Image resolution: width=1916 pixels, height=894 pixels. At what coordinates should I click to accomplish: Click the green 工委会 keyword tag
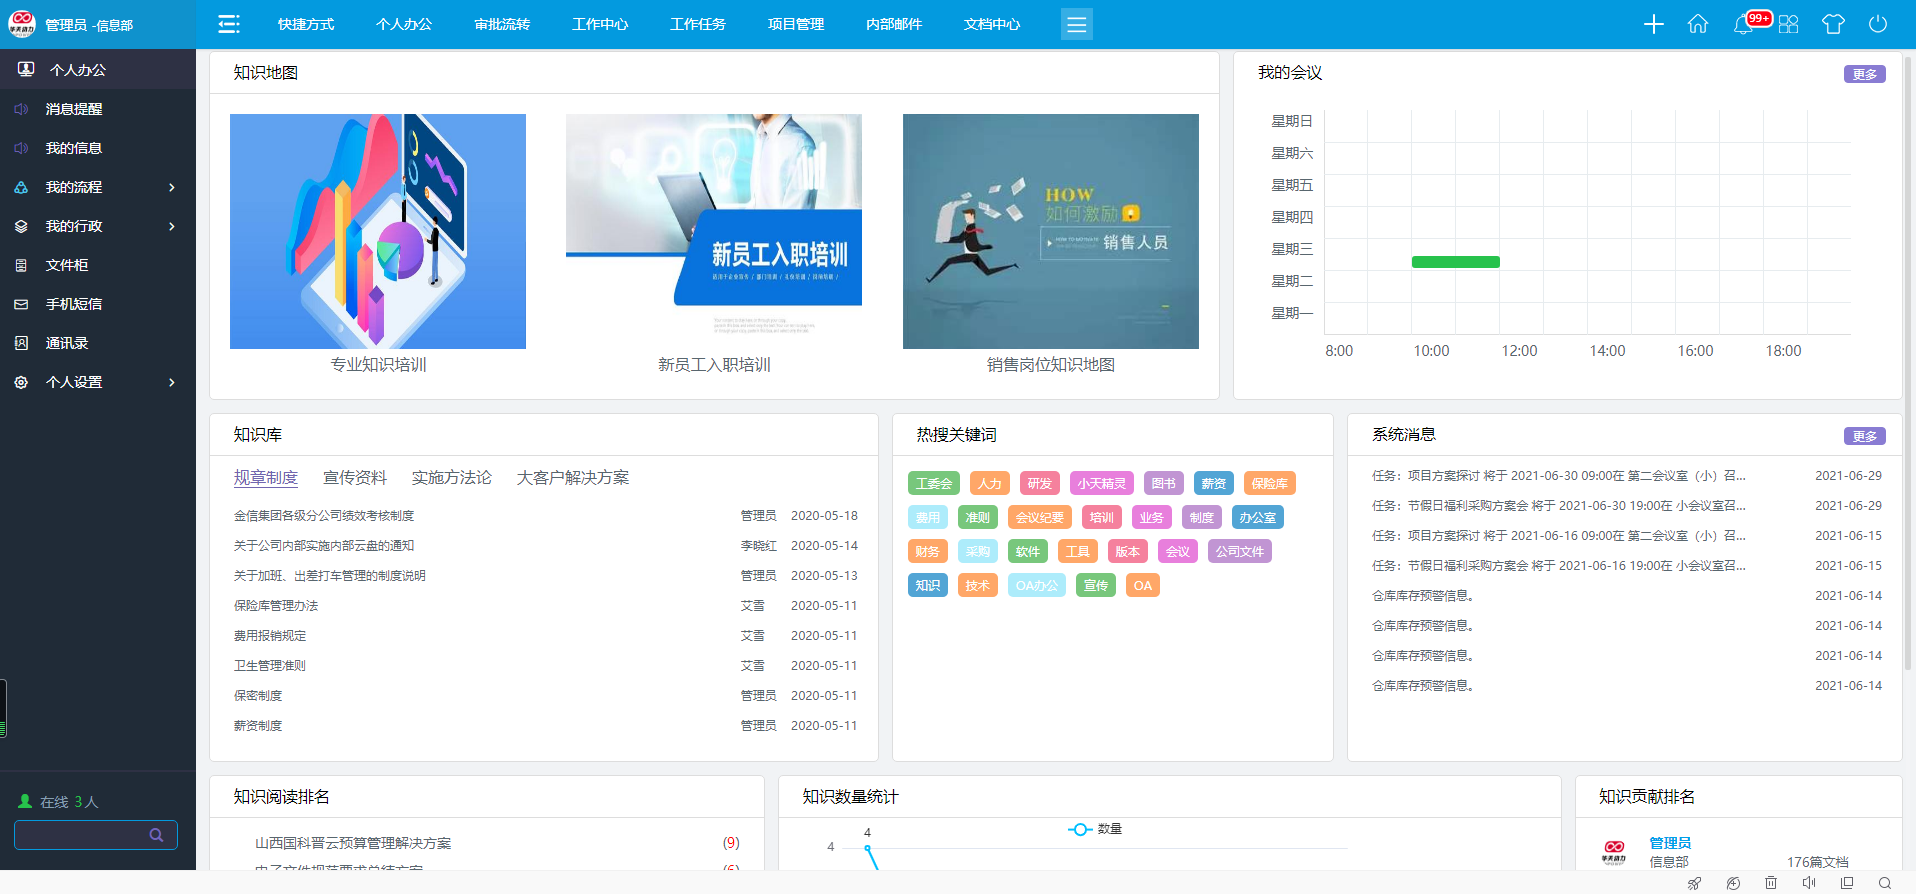pyautogui.click(x=933, y=484)
